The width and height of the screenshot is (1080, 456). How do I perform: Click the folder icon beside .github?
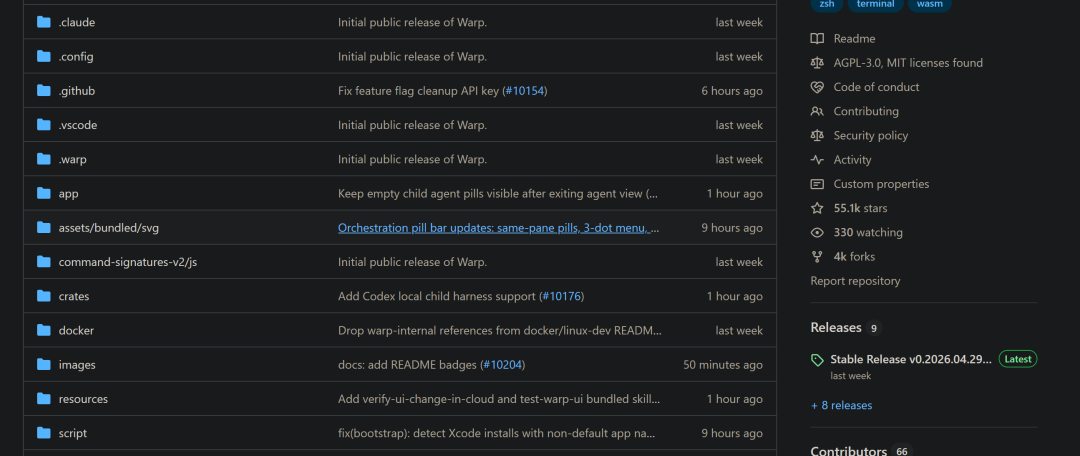click(44, 90)
